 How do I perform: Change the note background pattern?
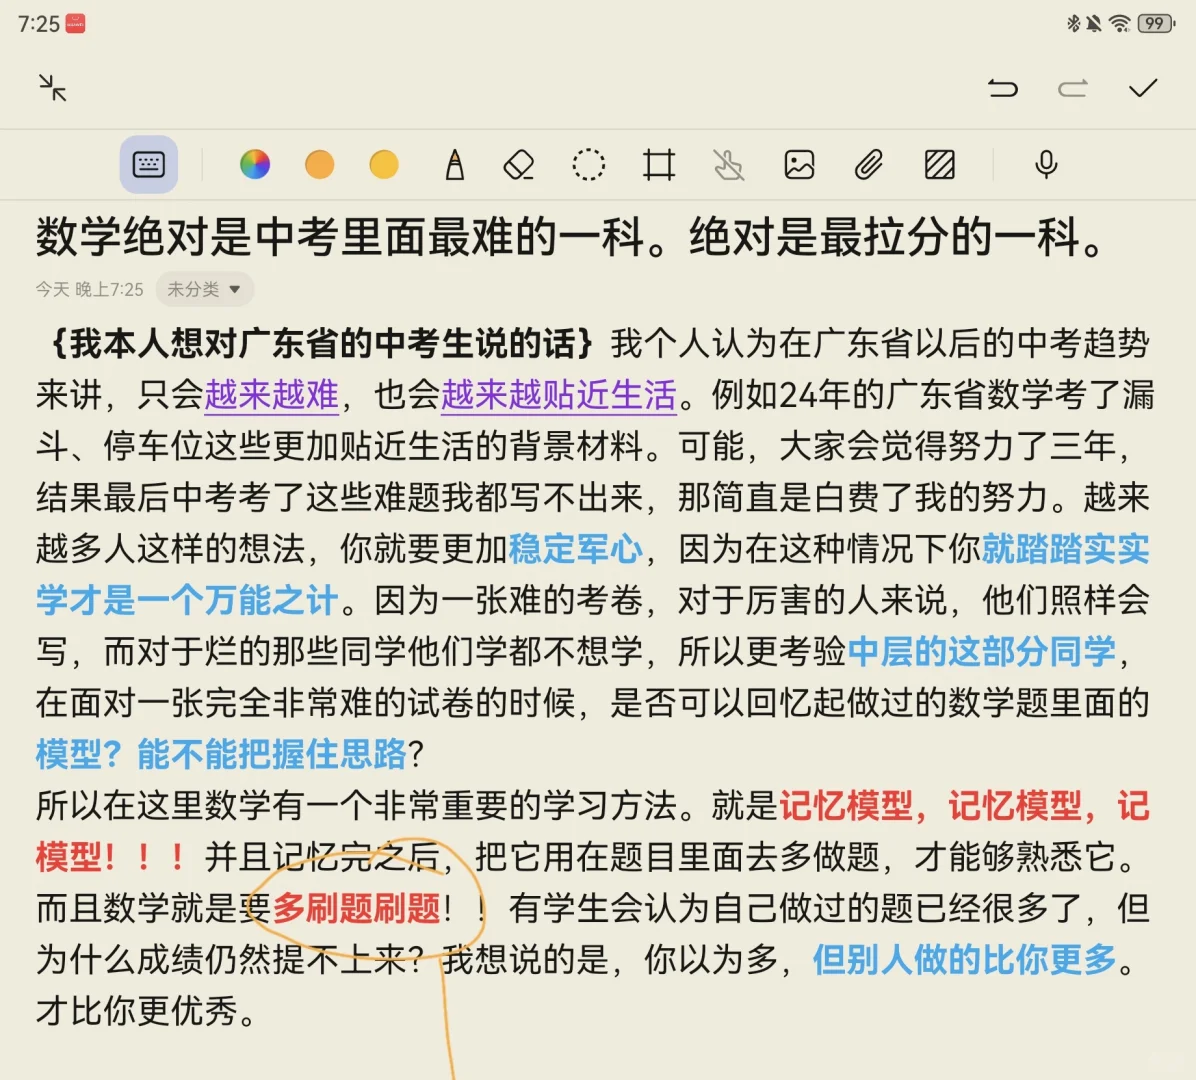pyautogui.click(x=940, y=164)
